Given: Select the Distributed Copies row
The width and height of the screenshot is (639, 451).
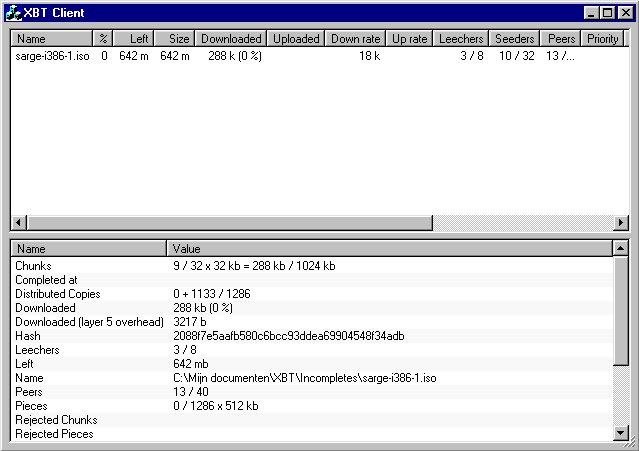Looking at the screenshot, I should [312, 294].
